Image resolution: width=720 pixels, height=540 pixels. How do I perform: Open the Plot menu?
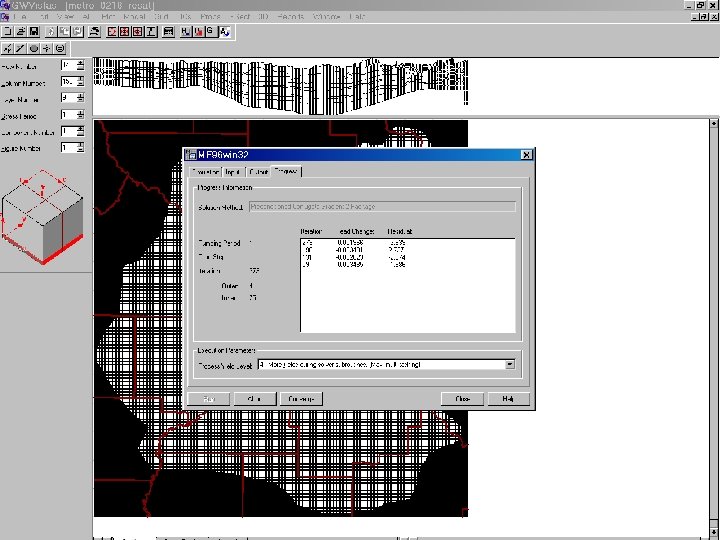click(109, 17)
